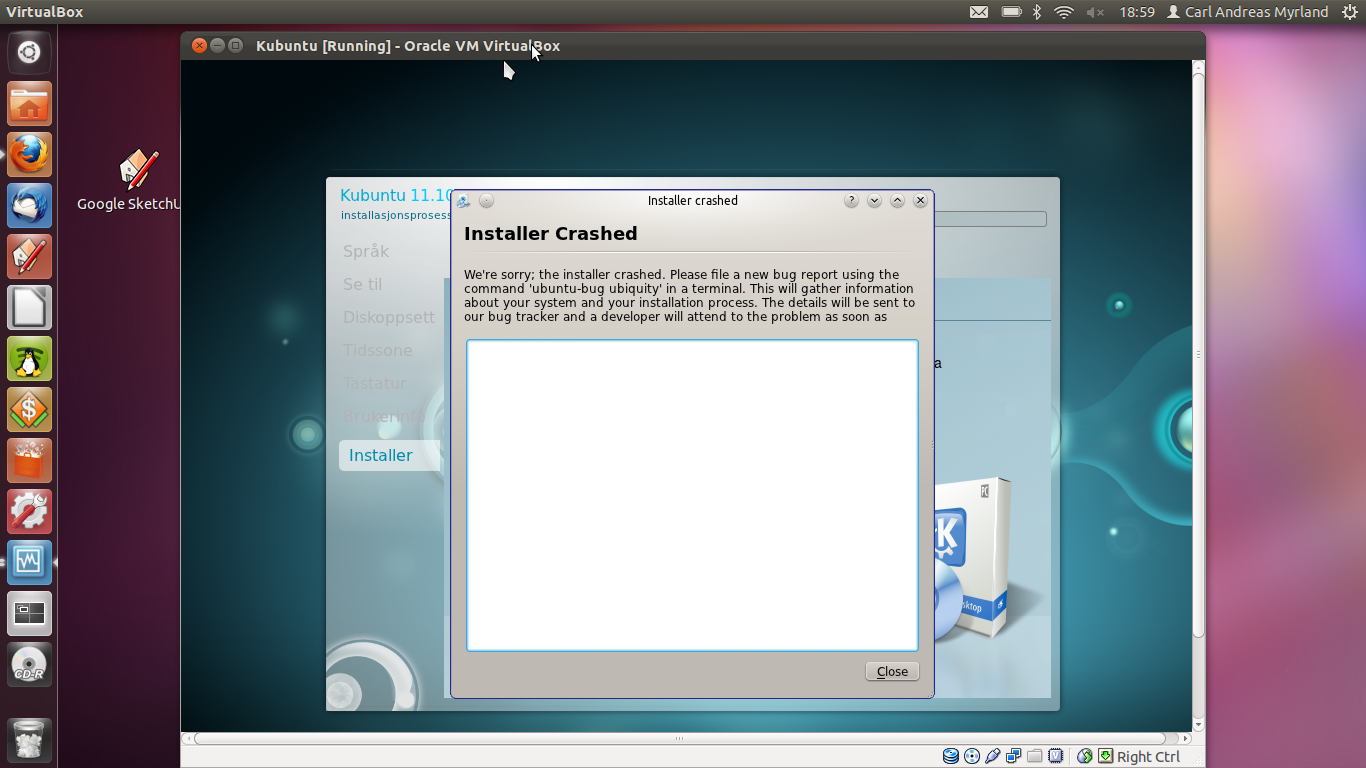Open the 18:59 clock calendar
The height and width of the screenshot is (768, 1366).
(1137, 12)
